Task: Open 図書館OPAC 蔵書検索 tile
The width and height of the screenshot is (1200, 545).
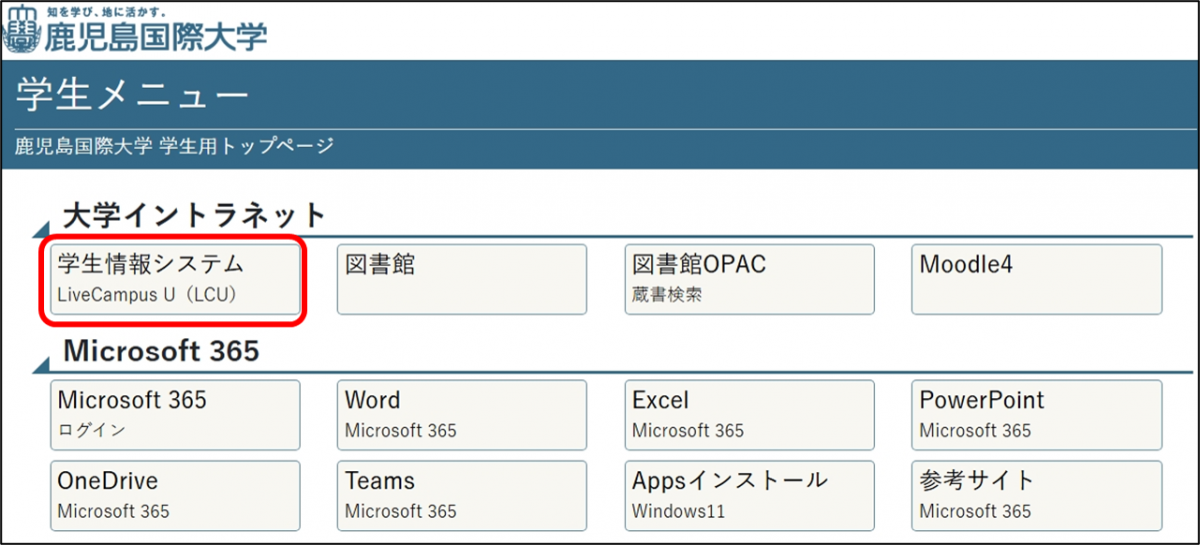Action: tap(749, 279)
